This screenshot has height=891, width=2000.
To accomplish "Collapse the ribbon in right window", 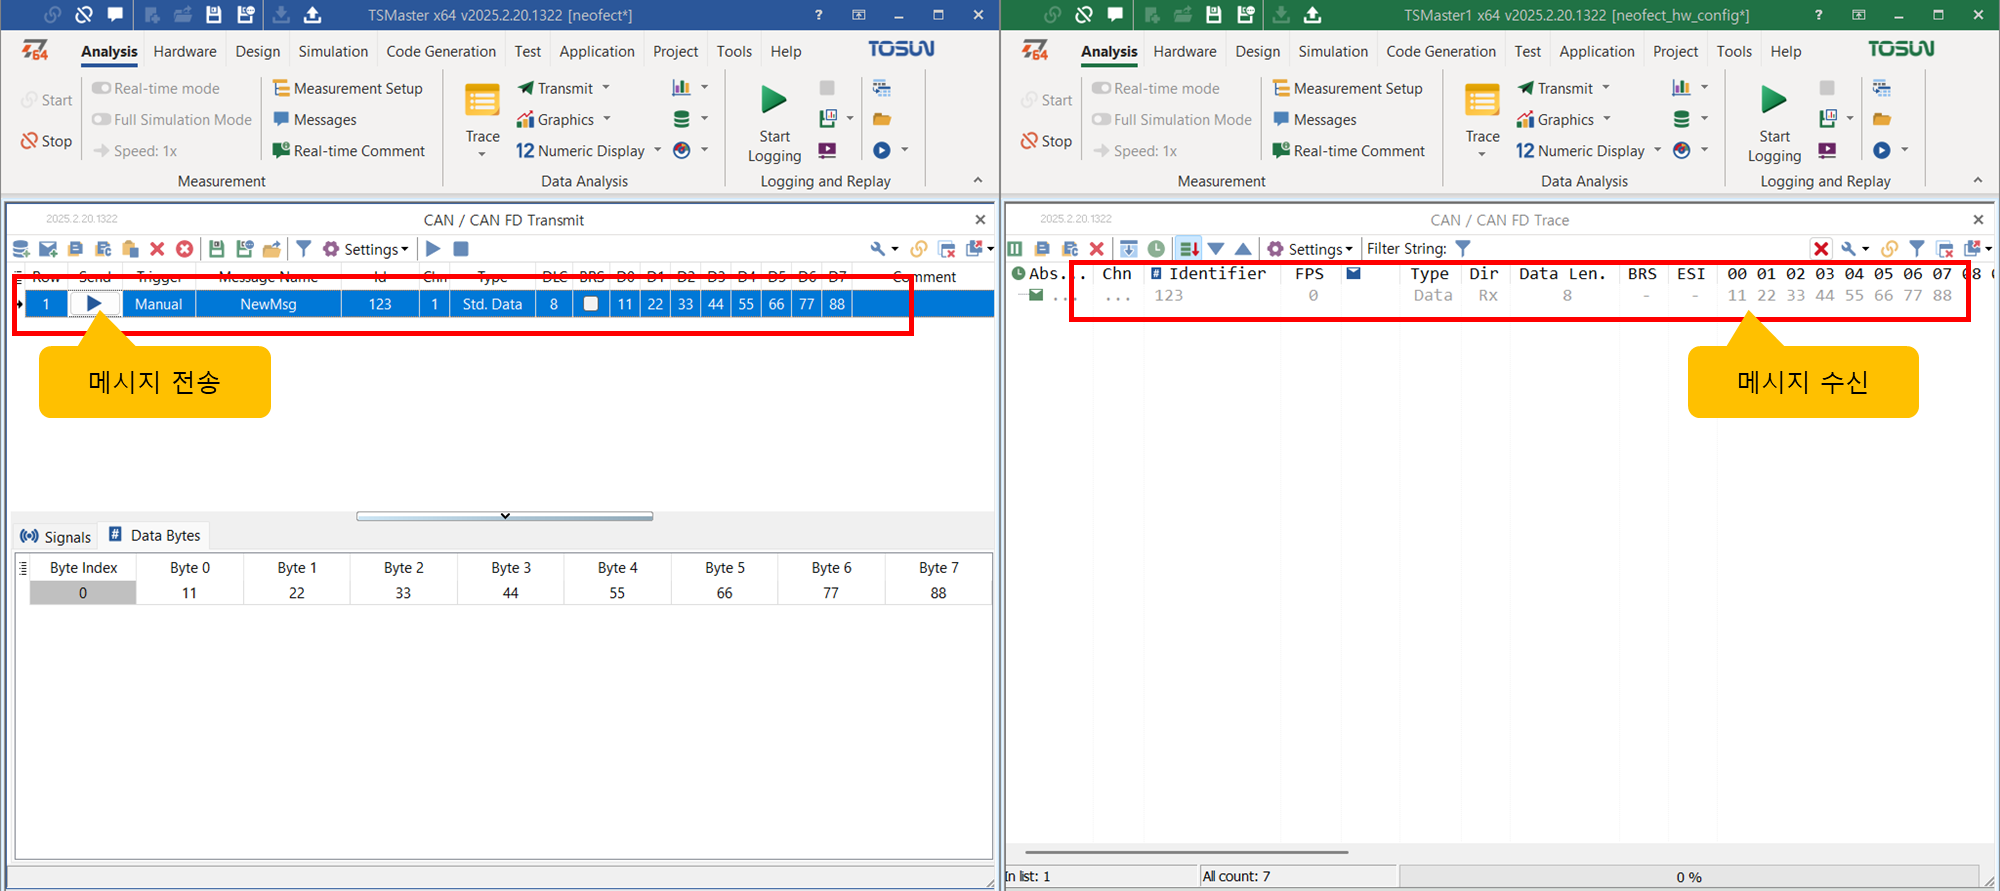I will coord(1978,180).
